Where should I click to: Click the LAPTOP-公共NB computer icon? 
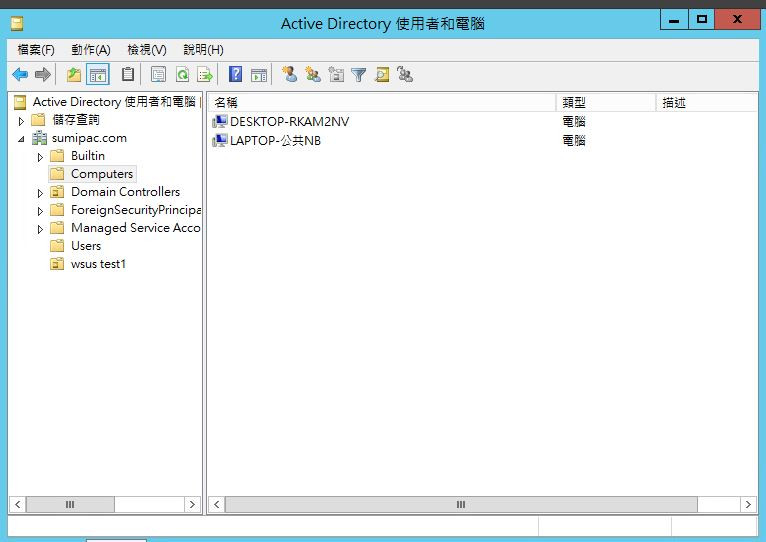220,140
